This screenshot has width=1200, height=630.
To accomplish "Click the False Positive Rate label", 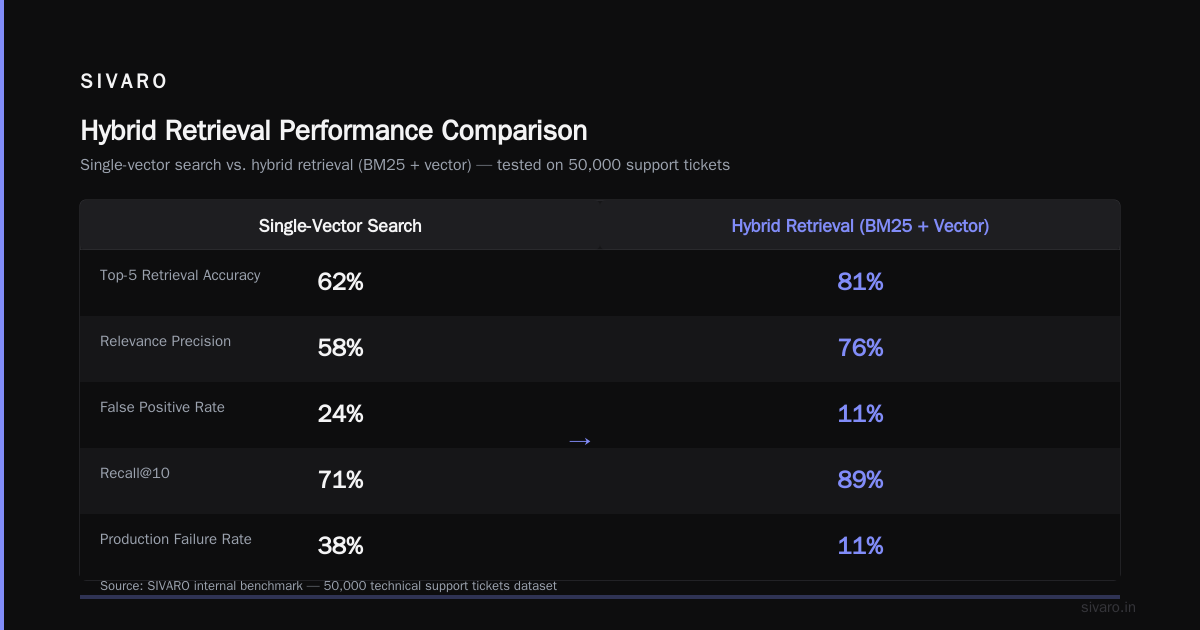I will coord(162,407).
